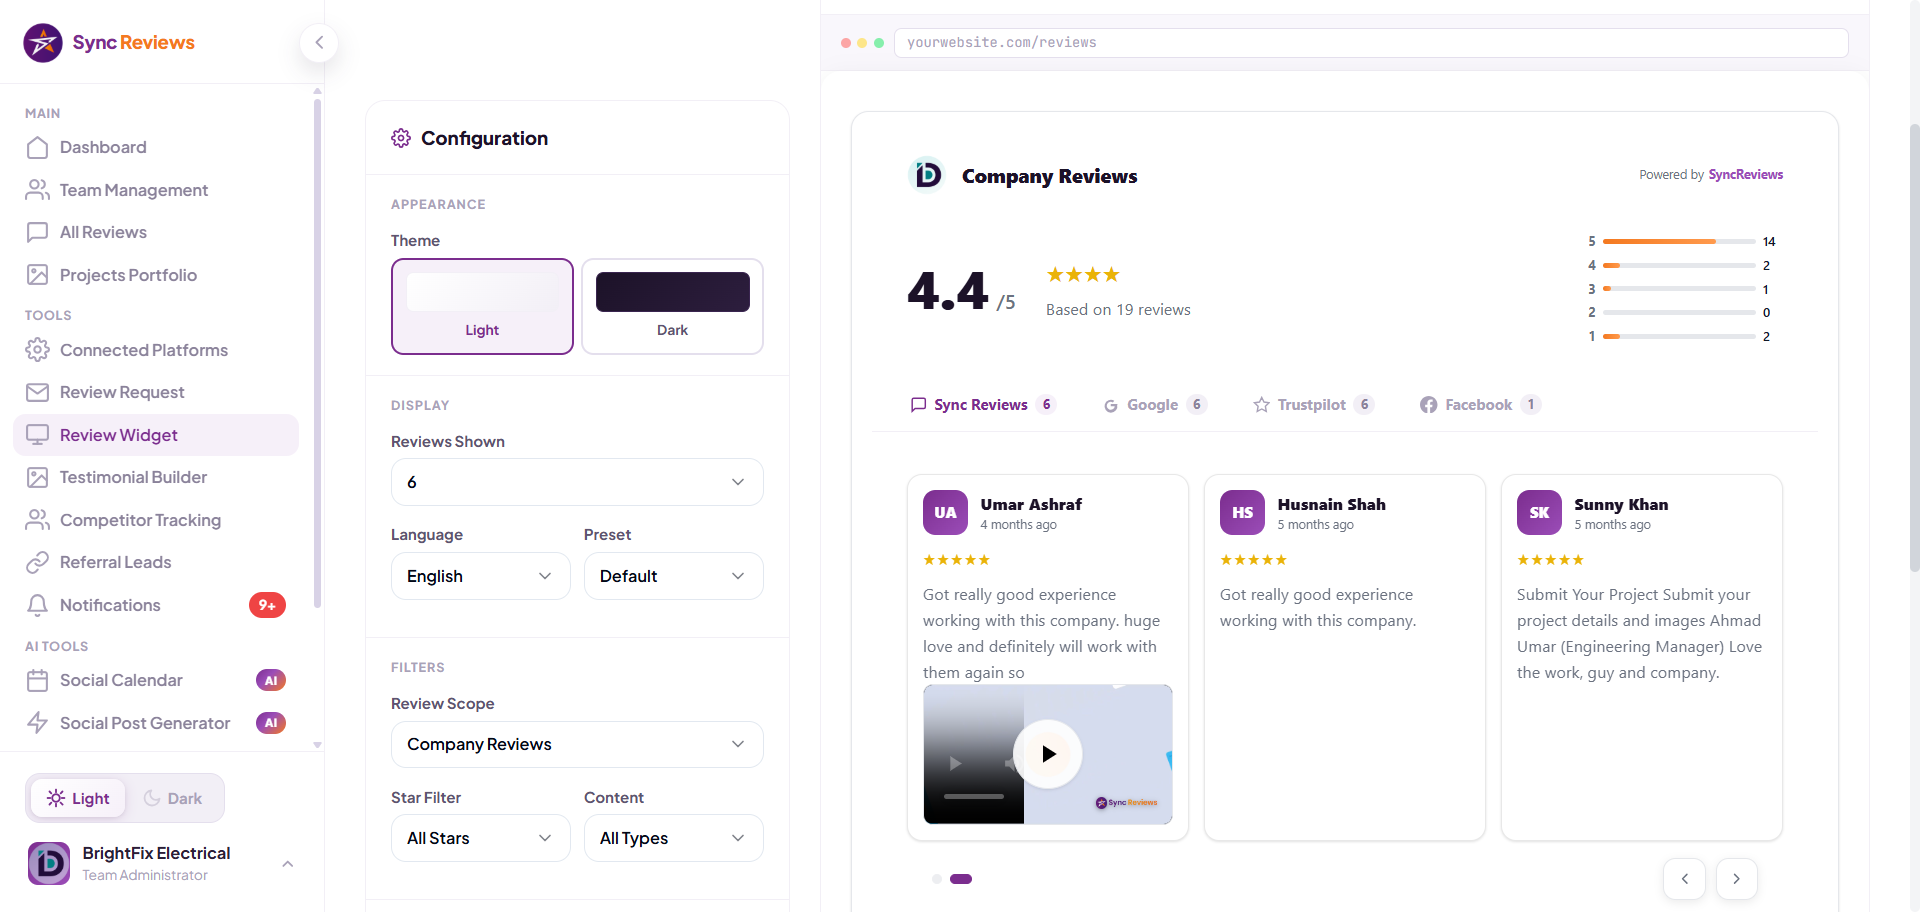Click the "Based on 19 reviews" text
Image resolution: width=1920 pixels, height=912 pixels.
point(1118,310)
